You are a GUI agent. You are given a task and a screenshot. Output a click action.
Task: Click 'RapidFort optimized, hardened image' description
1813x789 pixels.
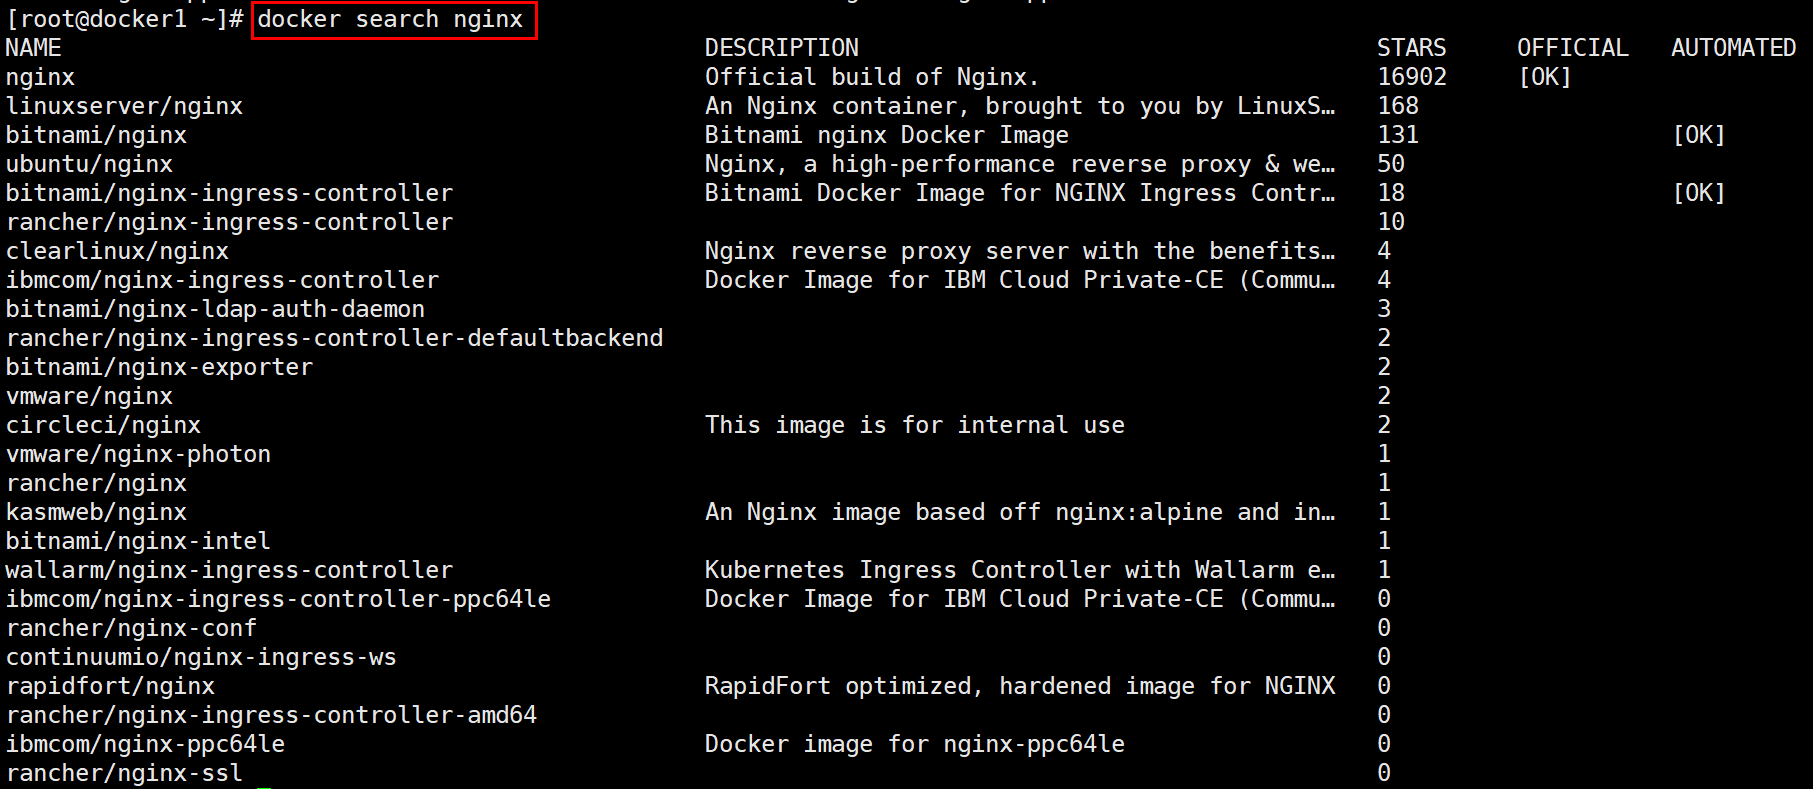pos(1019,686)
